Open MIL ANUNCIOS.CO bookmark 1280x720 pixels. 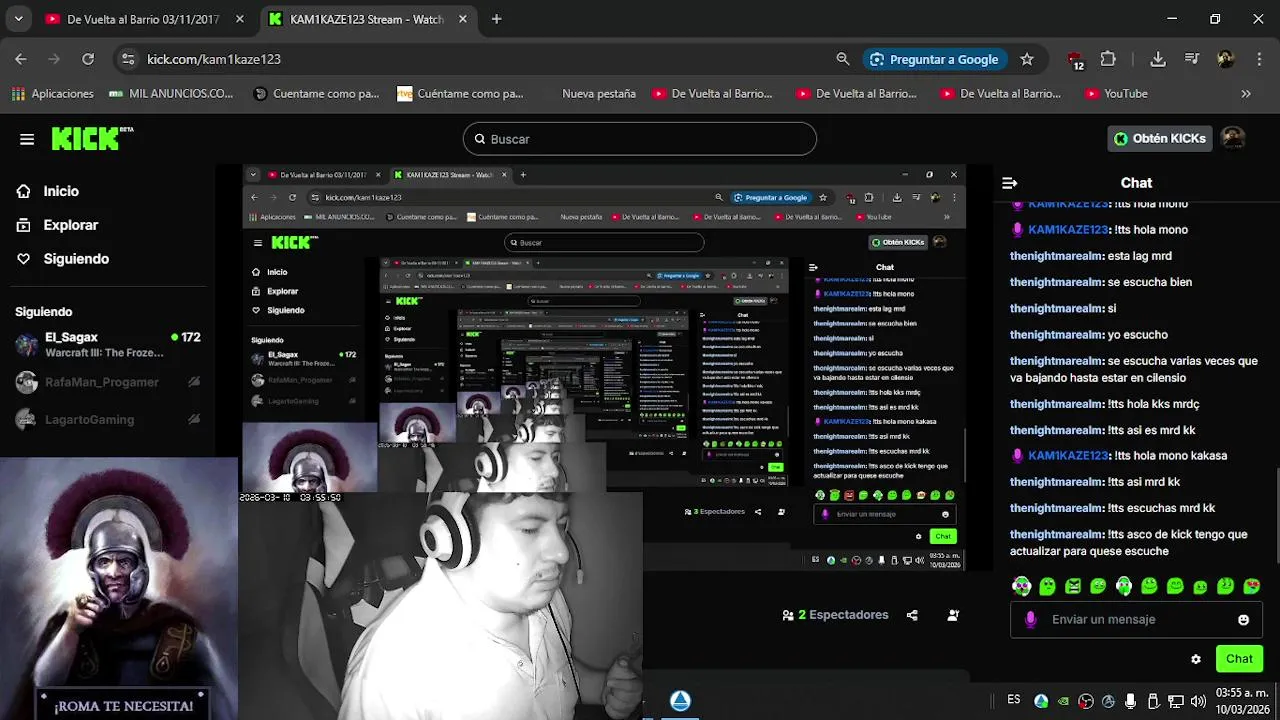coord(171,93)
